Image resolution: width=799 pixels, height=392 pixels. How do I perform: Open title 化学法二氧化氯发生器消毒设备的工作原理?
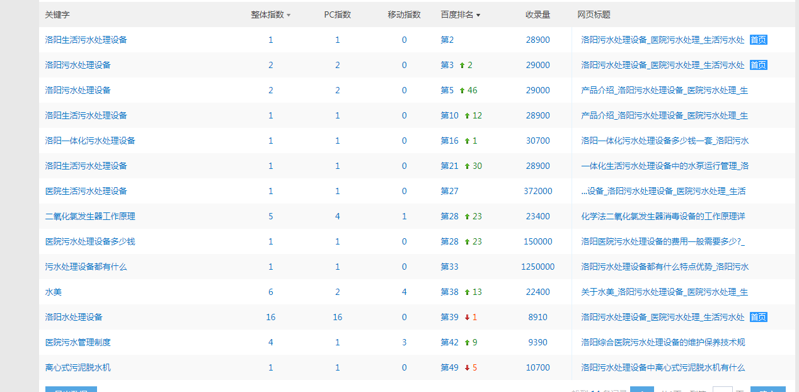[x=663, y=217]
